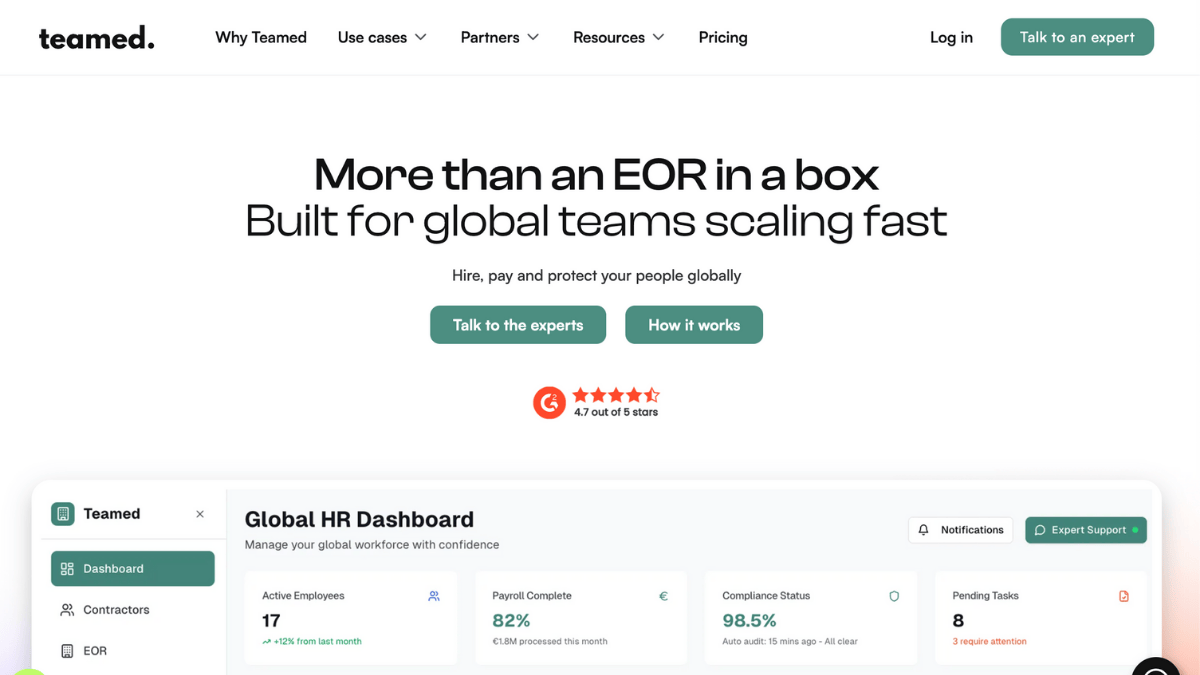Open the Log in link

pos(951,37)
